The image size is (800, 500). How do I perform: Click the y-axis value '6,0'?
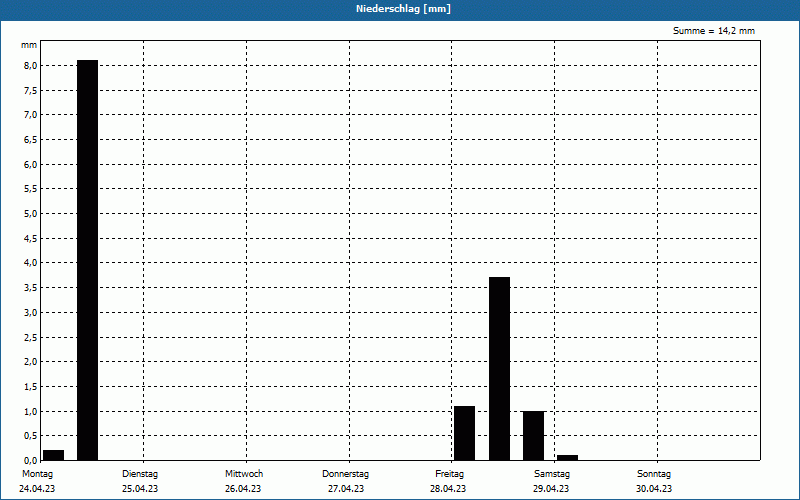coord(30,164)
